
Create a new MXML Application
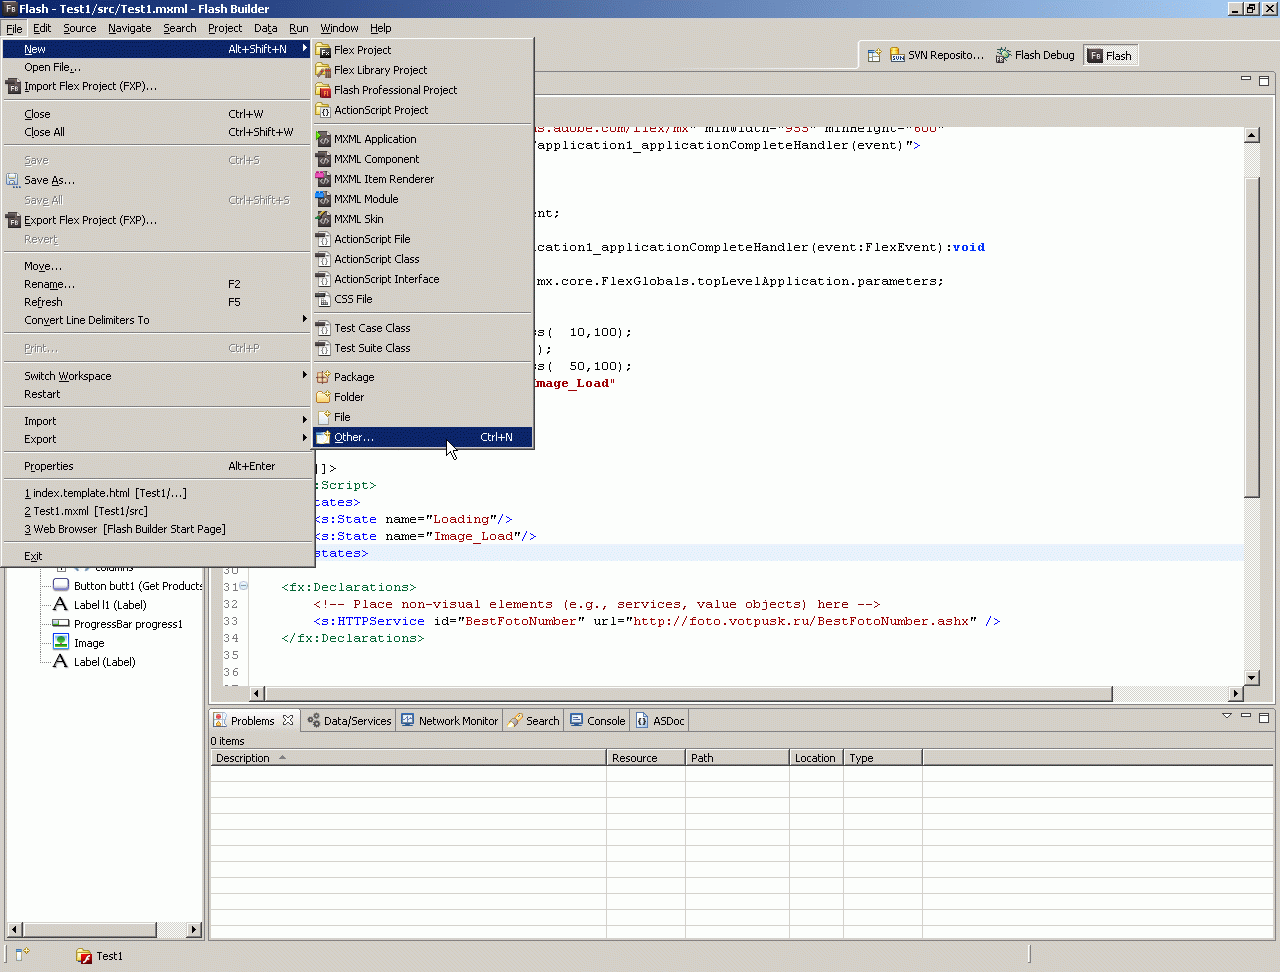(x=423, y=139)
